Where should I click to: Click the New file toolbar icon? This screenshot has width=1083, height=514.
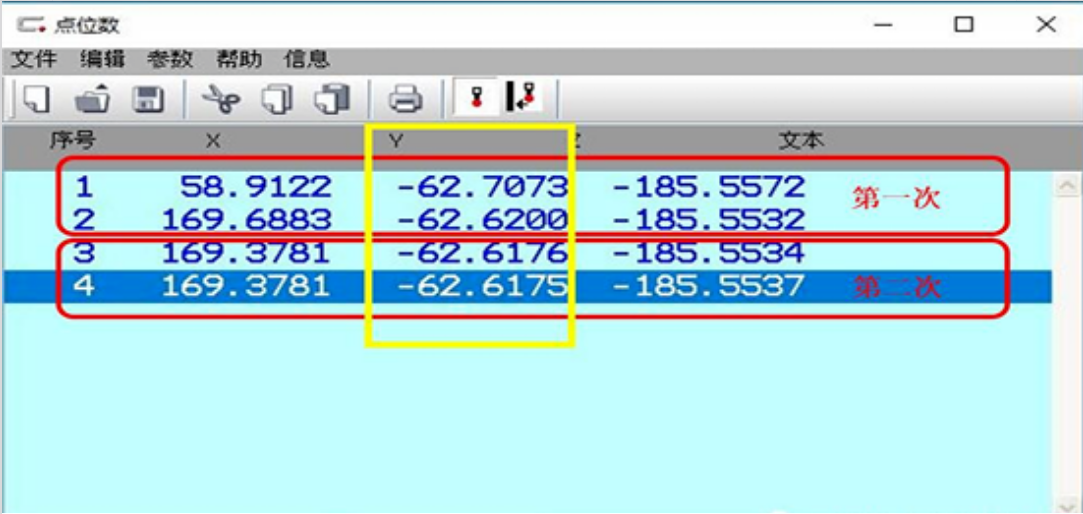[x=37, y=100]
